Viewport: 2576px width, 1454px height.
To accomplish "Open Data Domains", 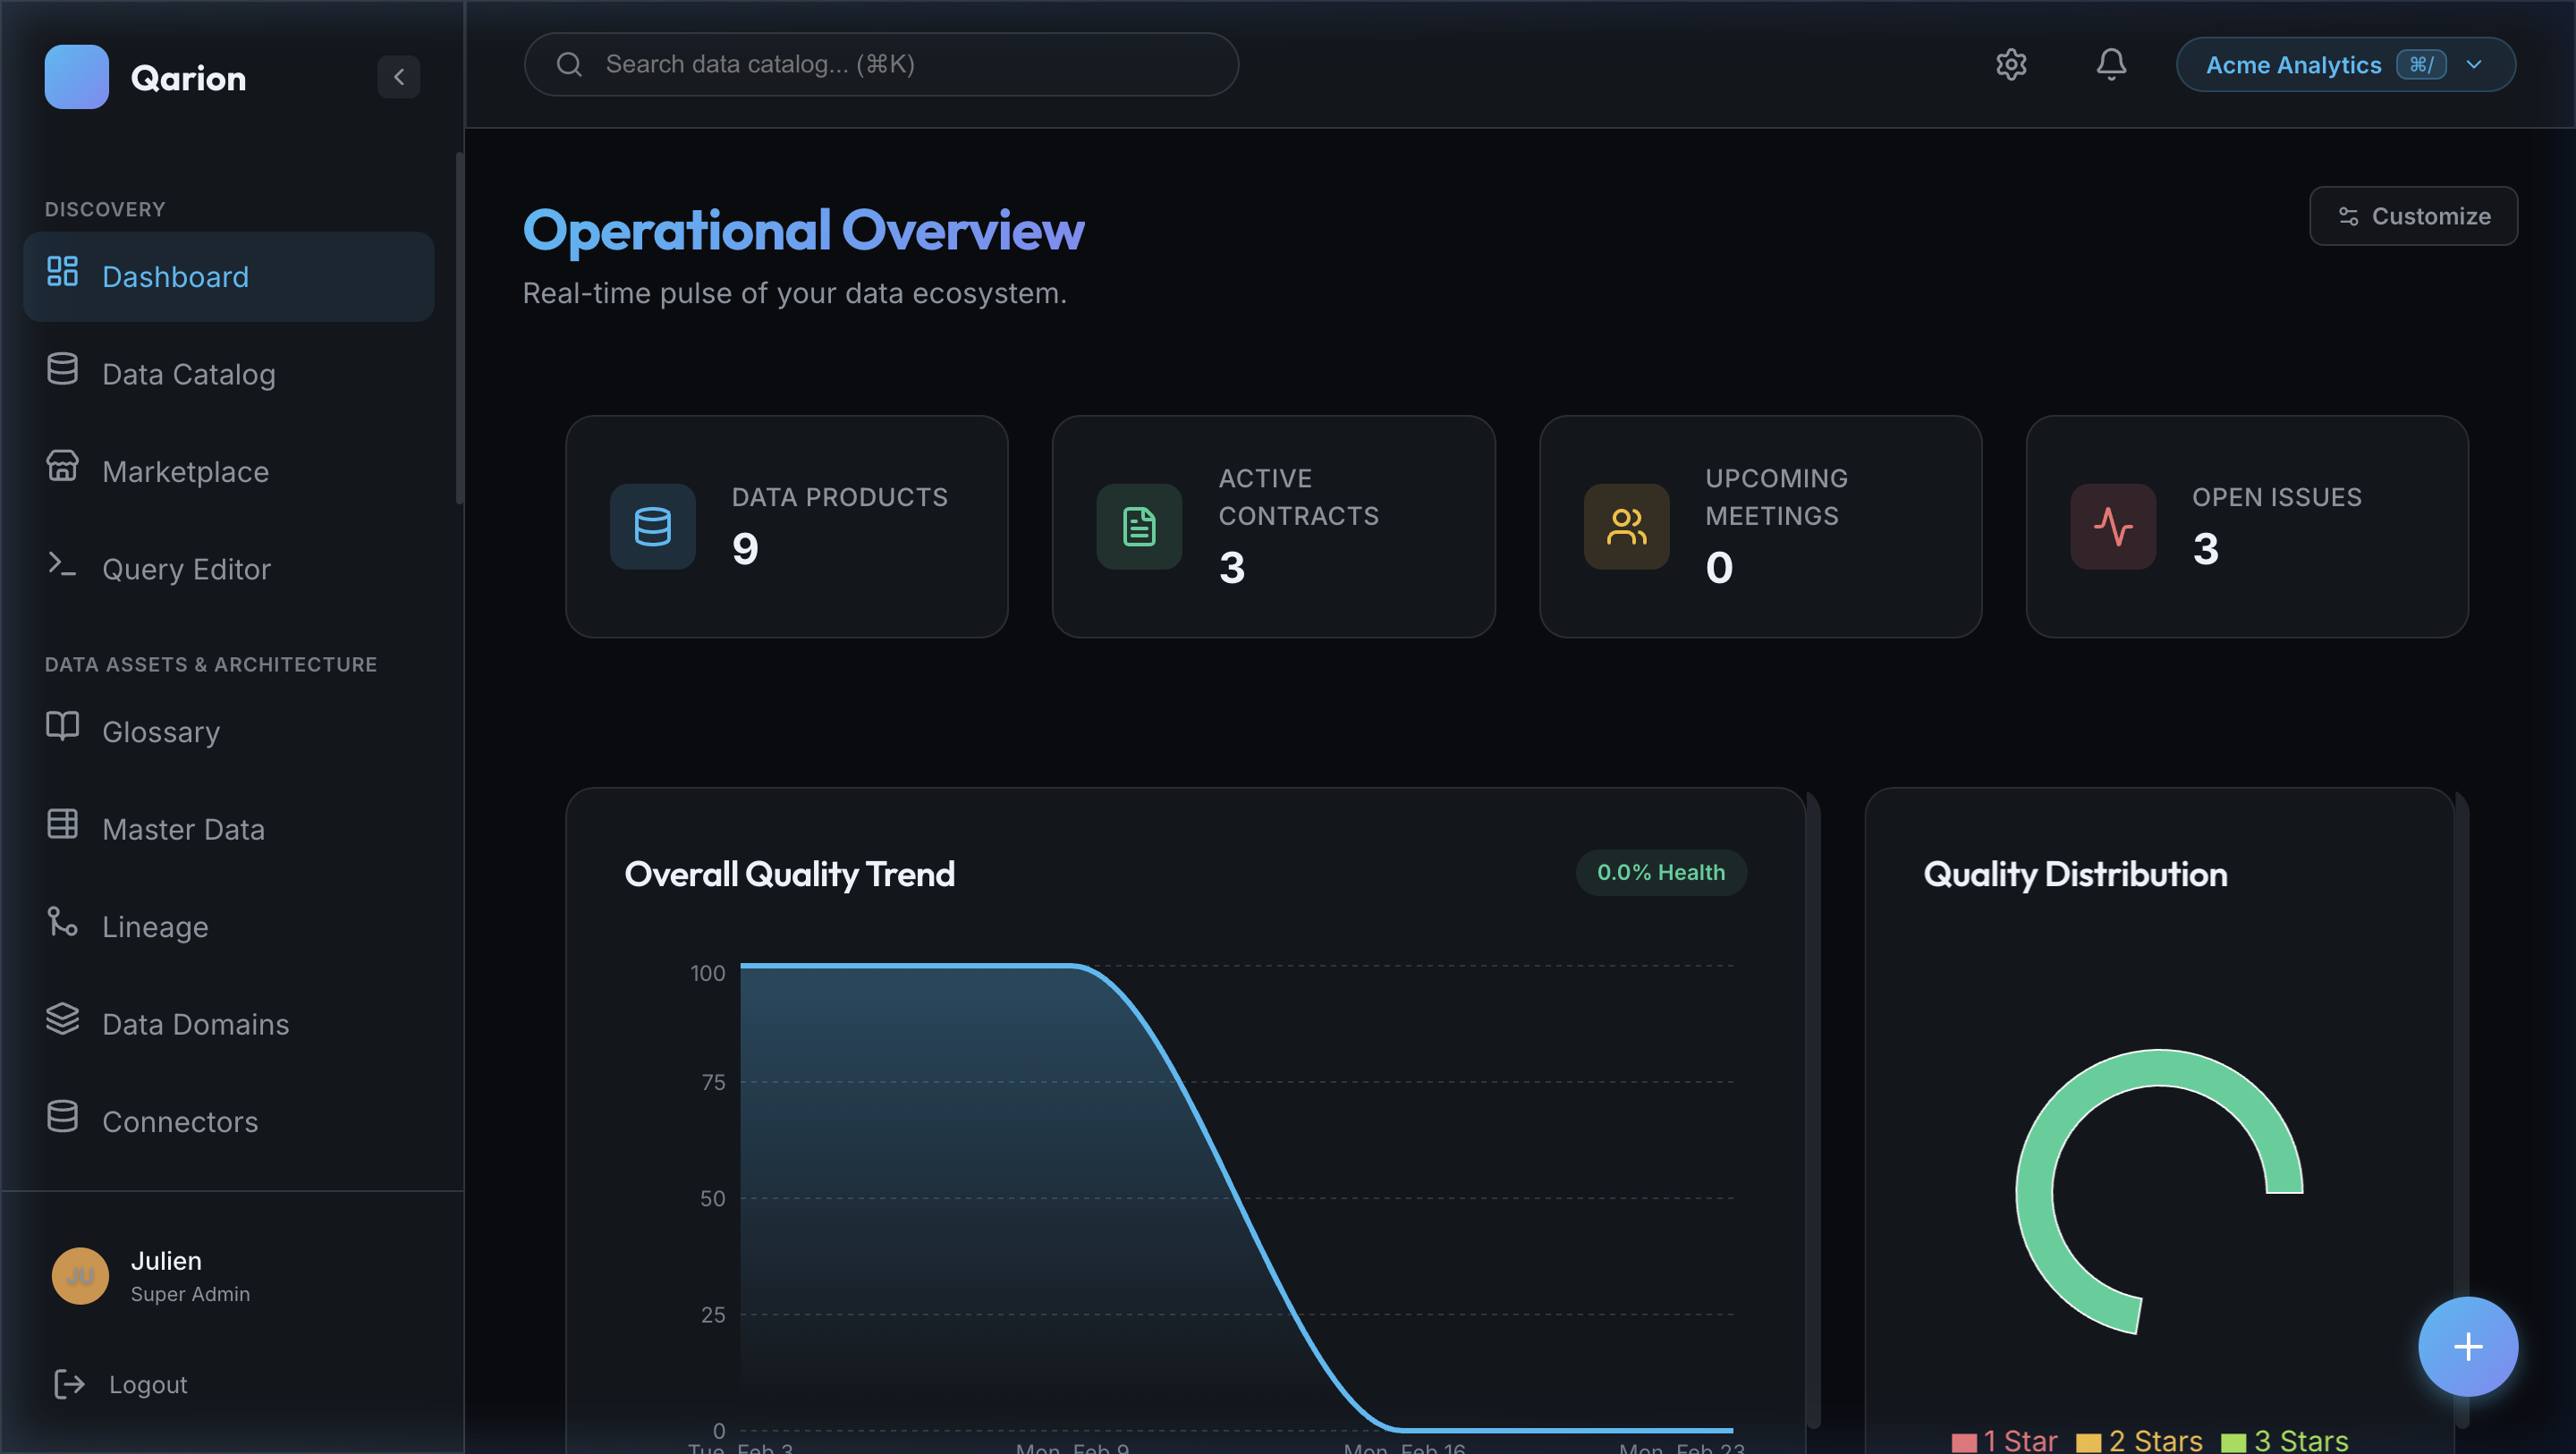I will pyautogui.click(x=194, y=1023).
